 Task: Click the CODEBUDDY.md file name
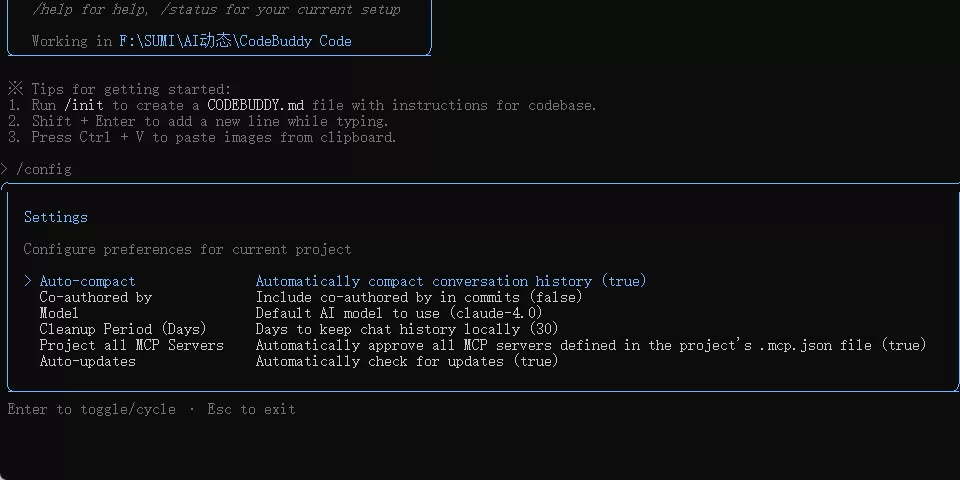coord(255,105)
